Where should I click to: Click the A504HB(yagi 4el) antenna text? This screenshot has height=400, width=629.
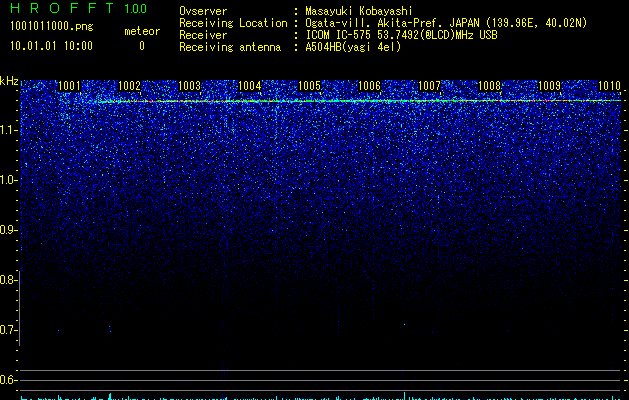coord(353,47)
